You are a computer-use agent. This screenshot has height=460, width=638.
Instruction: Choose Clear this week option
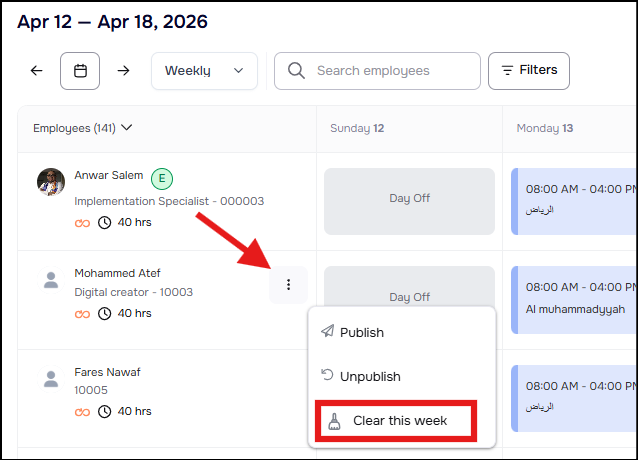click(x=399, y=421)
